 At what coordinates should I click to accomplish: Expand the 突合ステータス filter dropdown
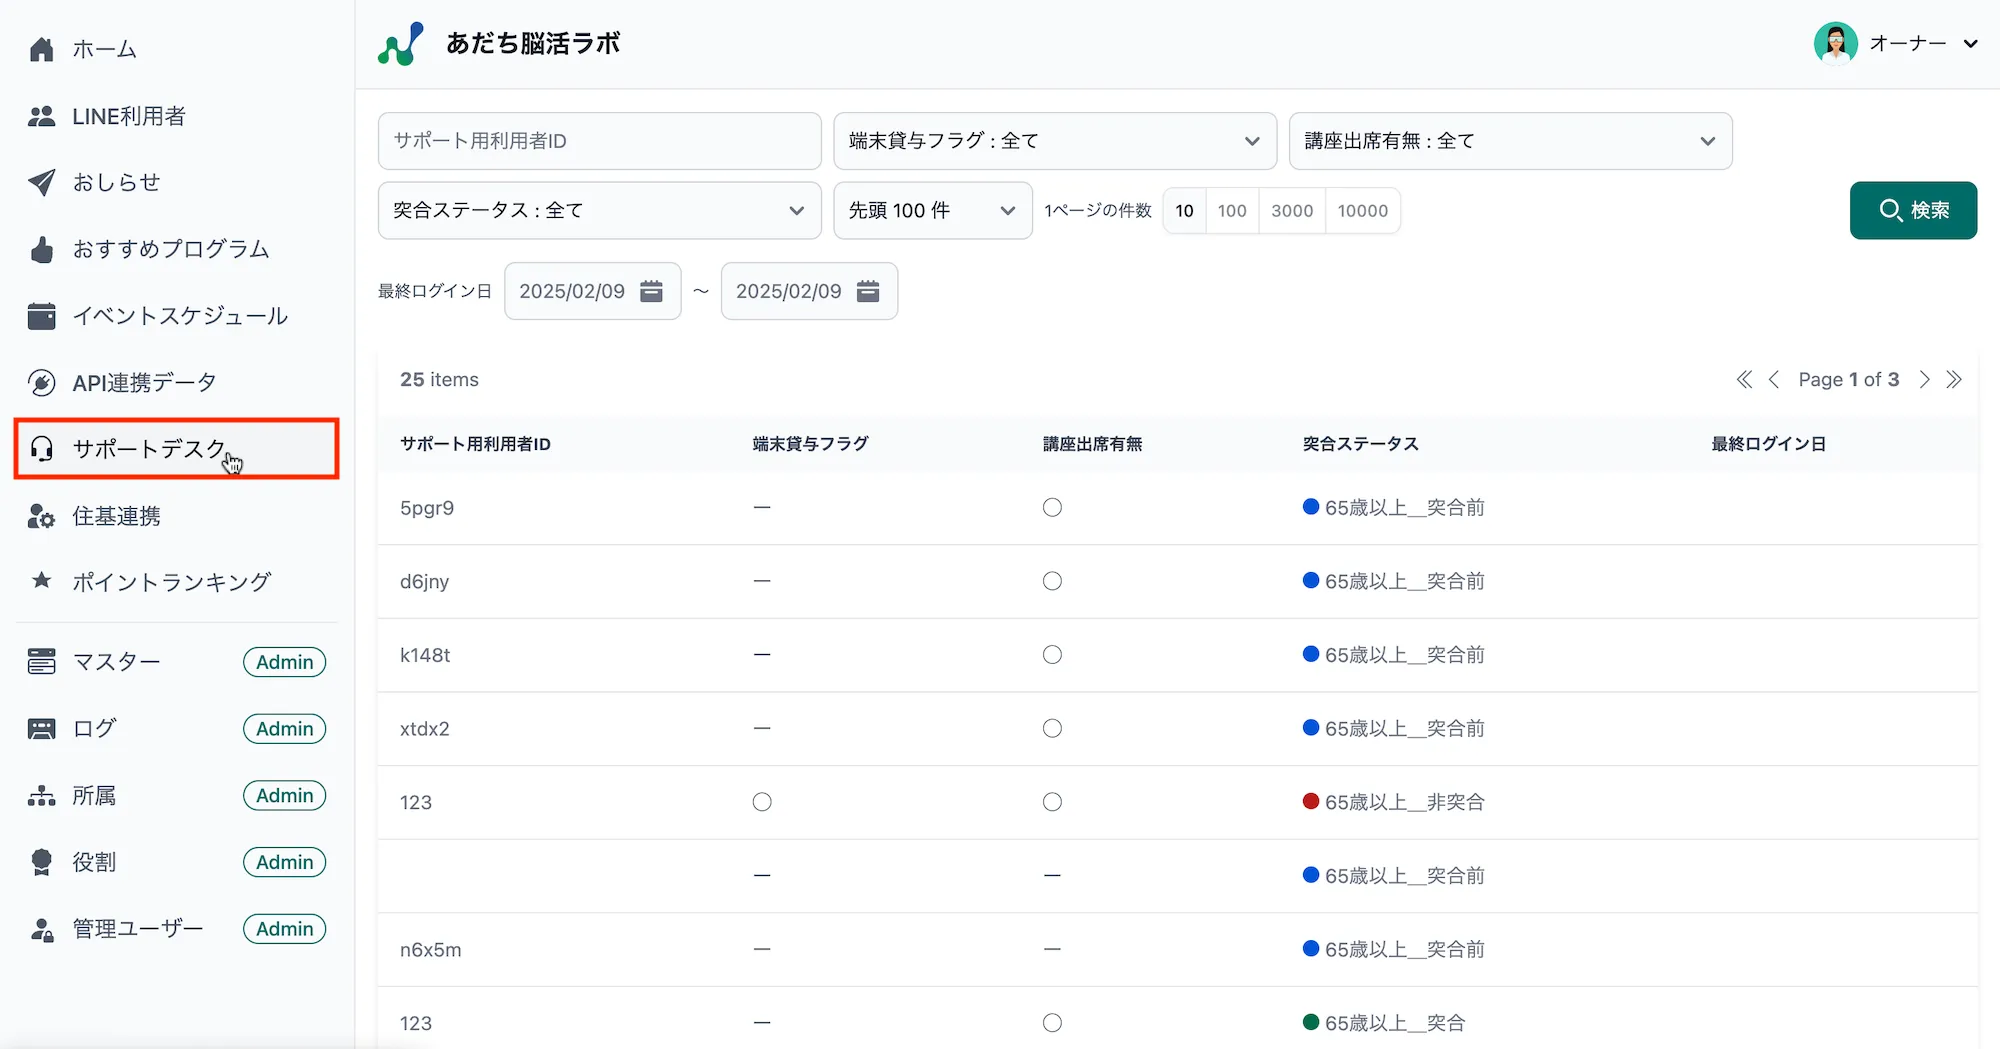(x=598, y=210)
